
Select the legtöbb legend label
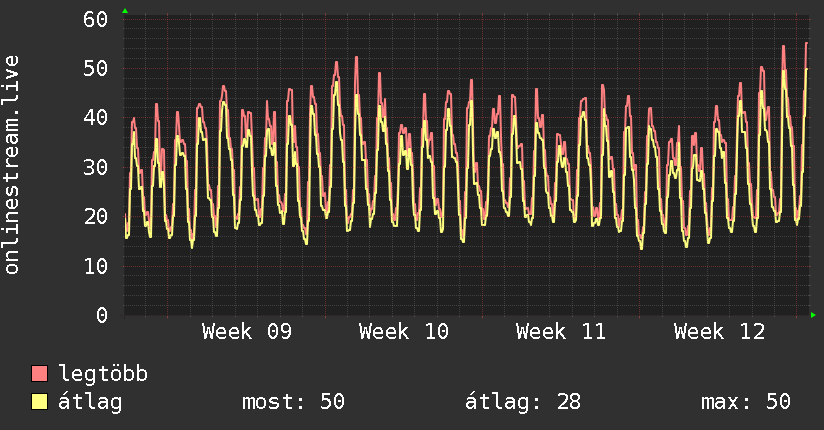(103, 374)
